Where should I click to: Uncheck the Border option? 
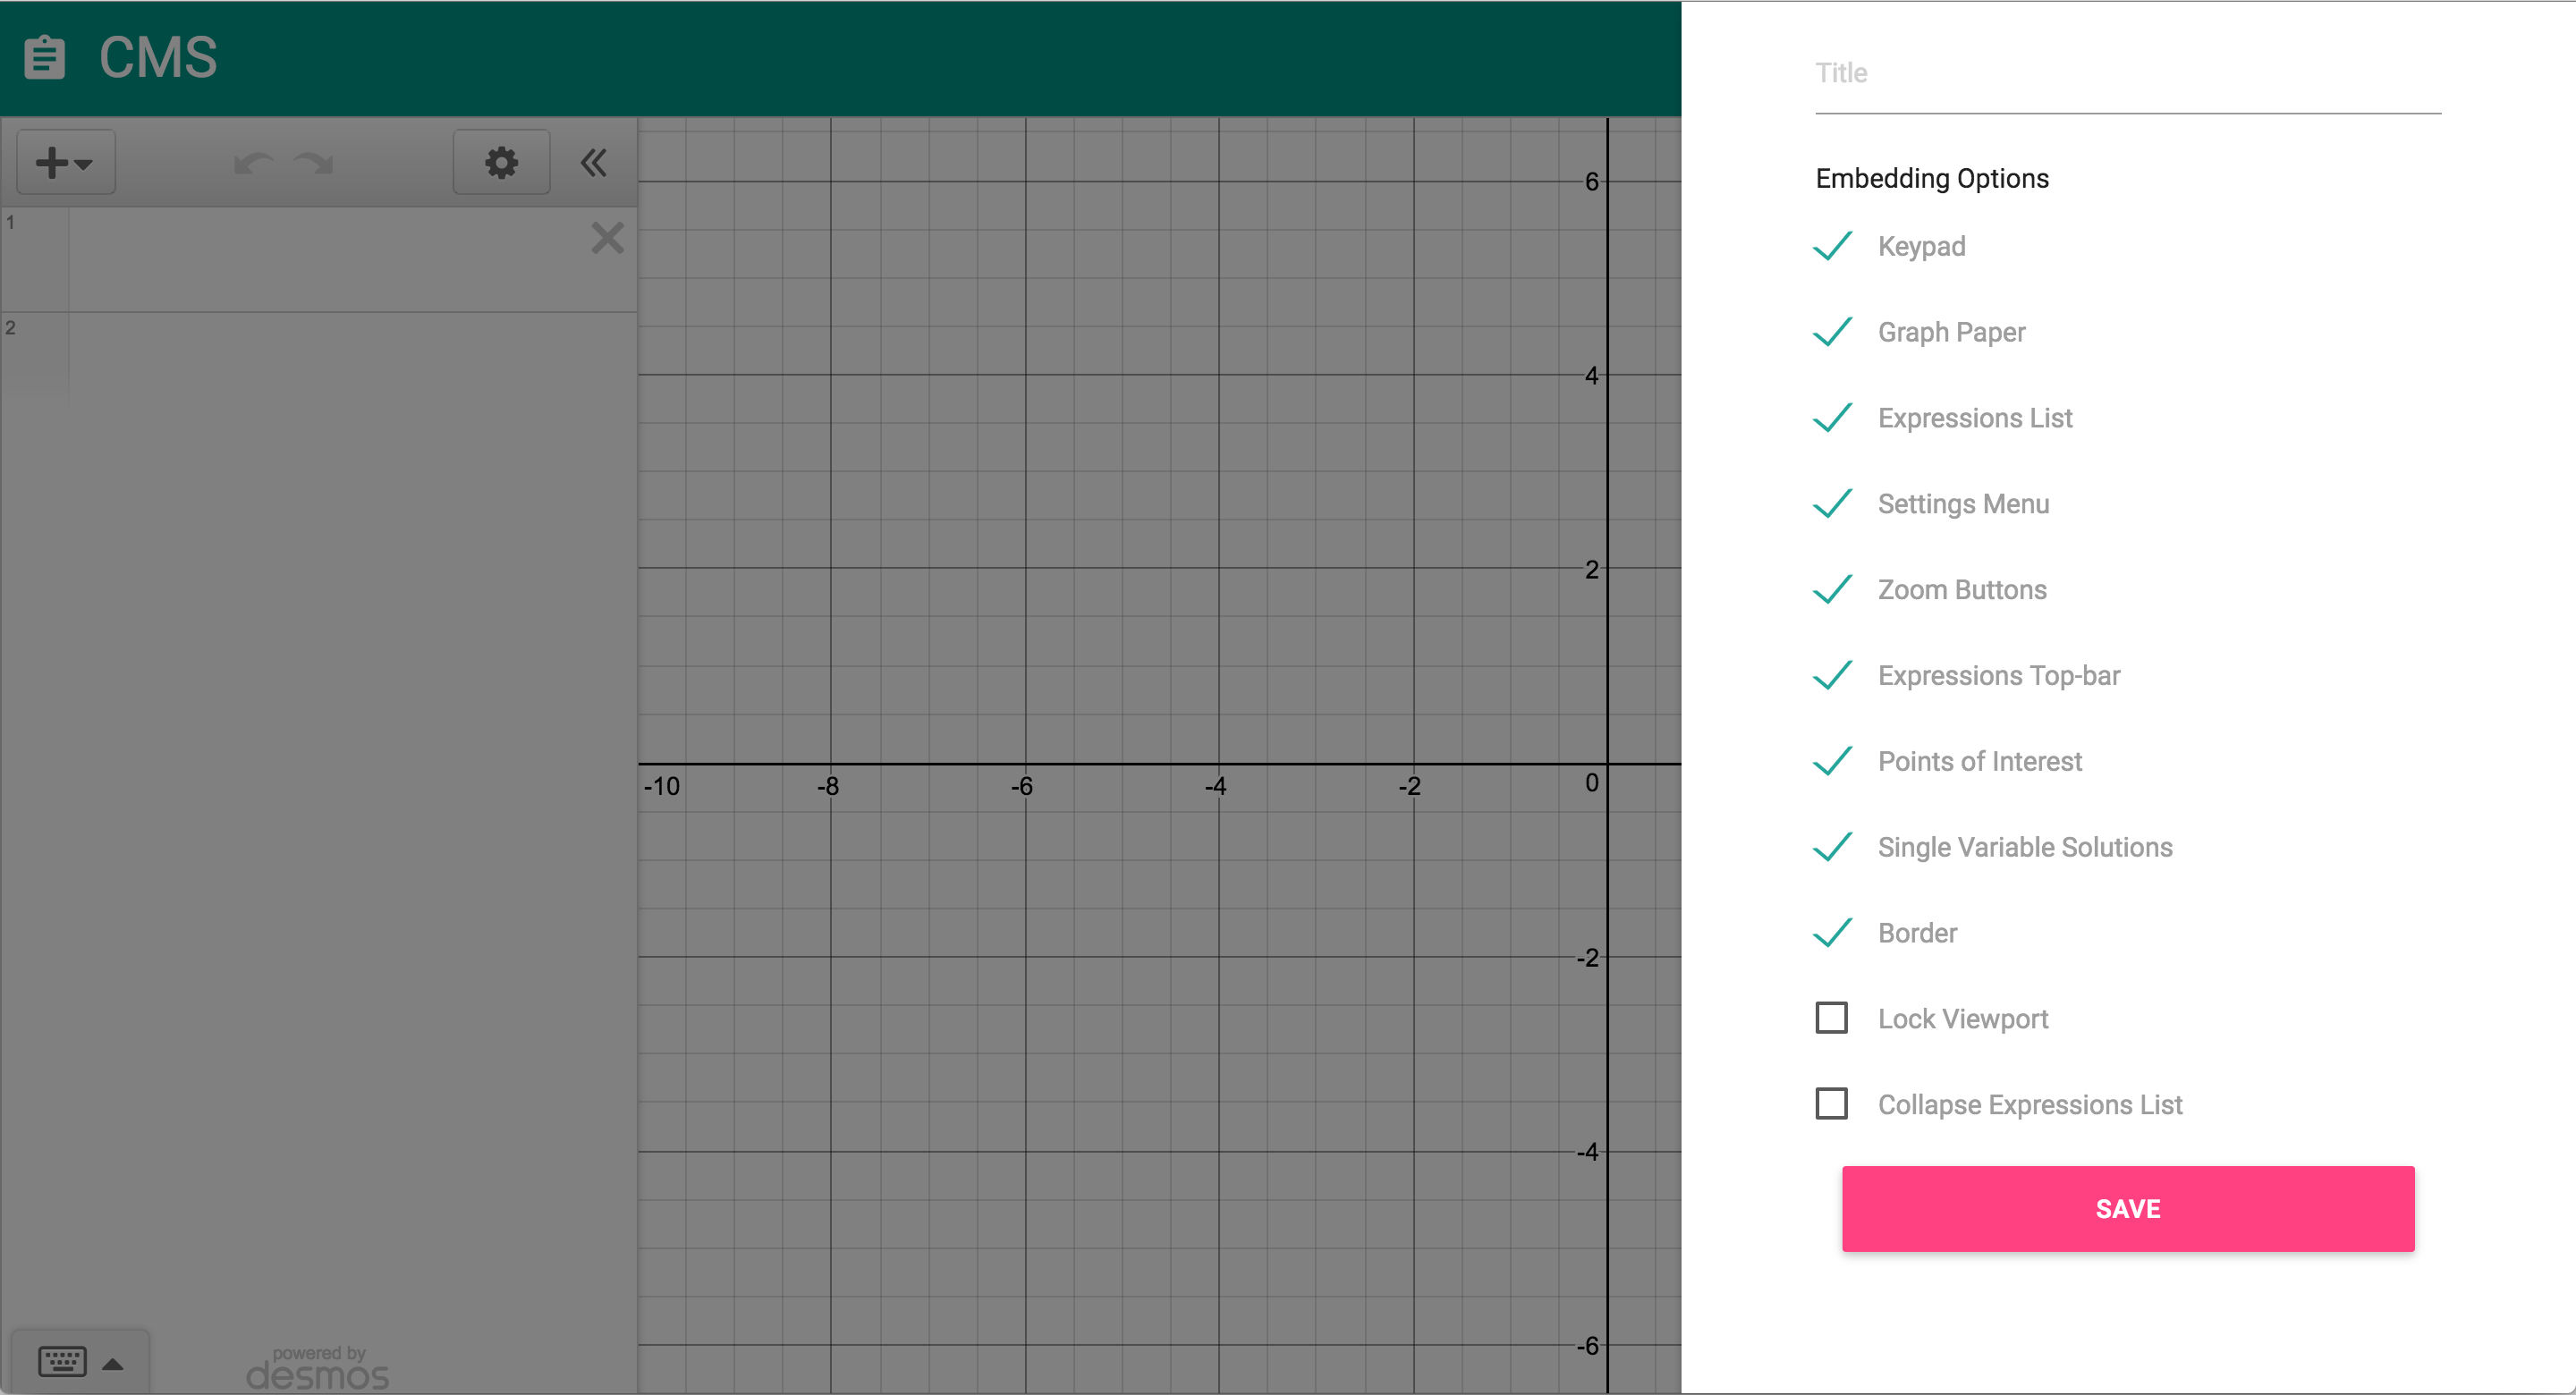pyautogui.click(x=1832, y=933)
